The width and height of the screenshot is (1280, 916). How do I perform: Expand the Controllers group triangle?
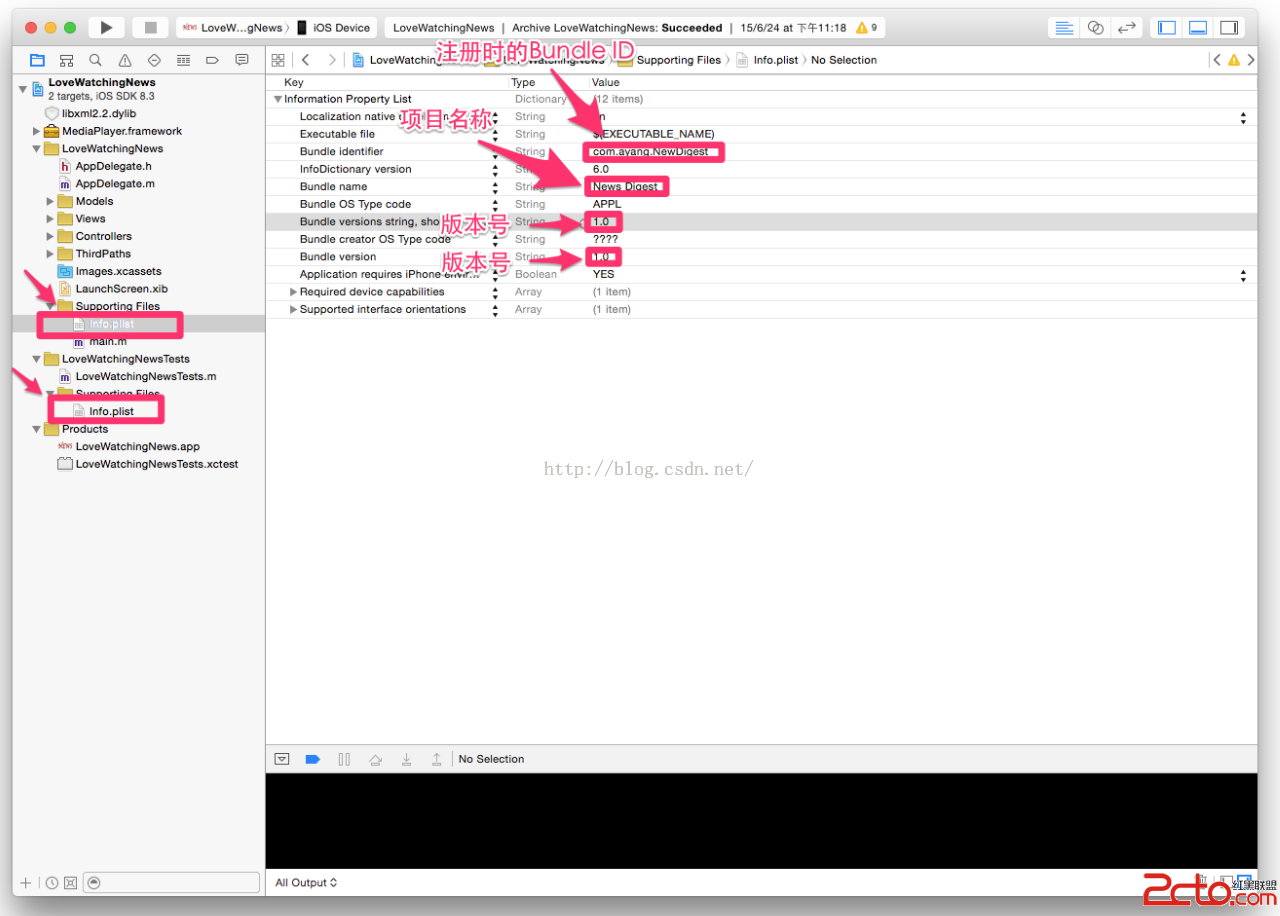tap(51, 236)
